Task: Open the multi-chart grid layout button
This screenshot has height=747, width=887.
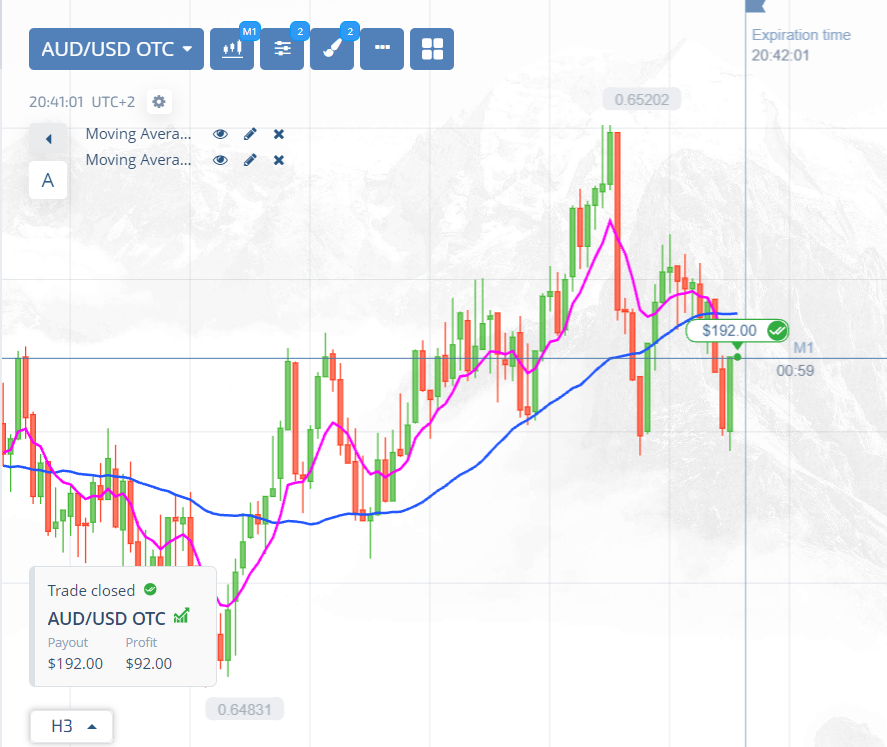Action: click(432, 49)
